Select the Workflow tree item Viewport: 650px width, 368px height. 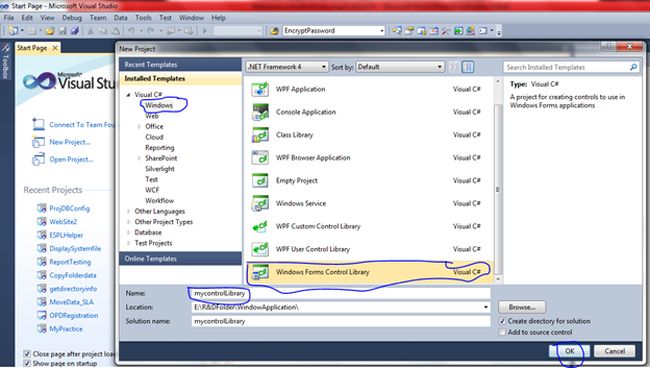click(x=159, y=201)
